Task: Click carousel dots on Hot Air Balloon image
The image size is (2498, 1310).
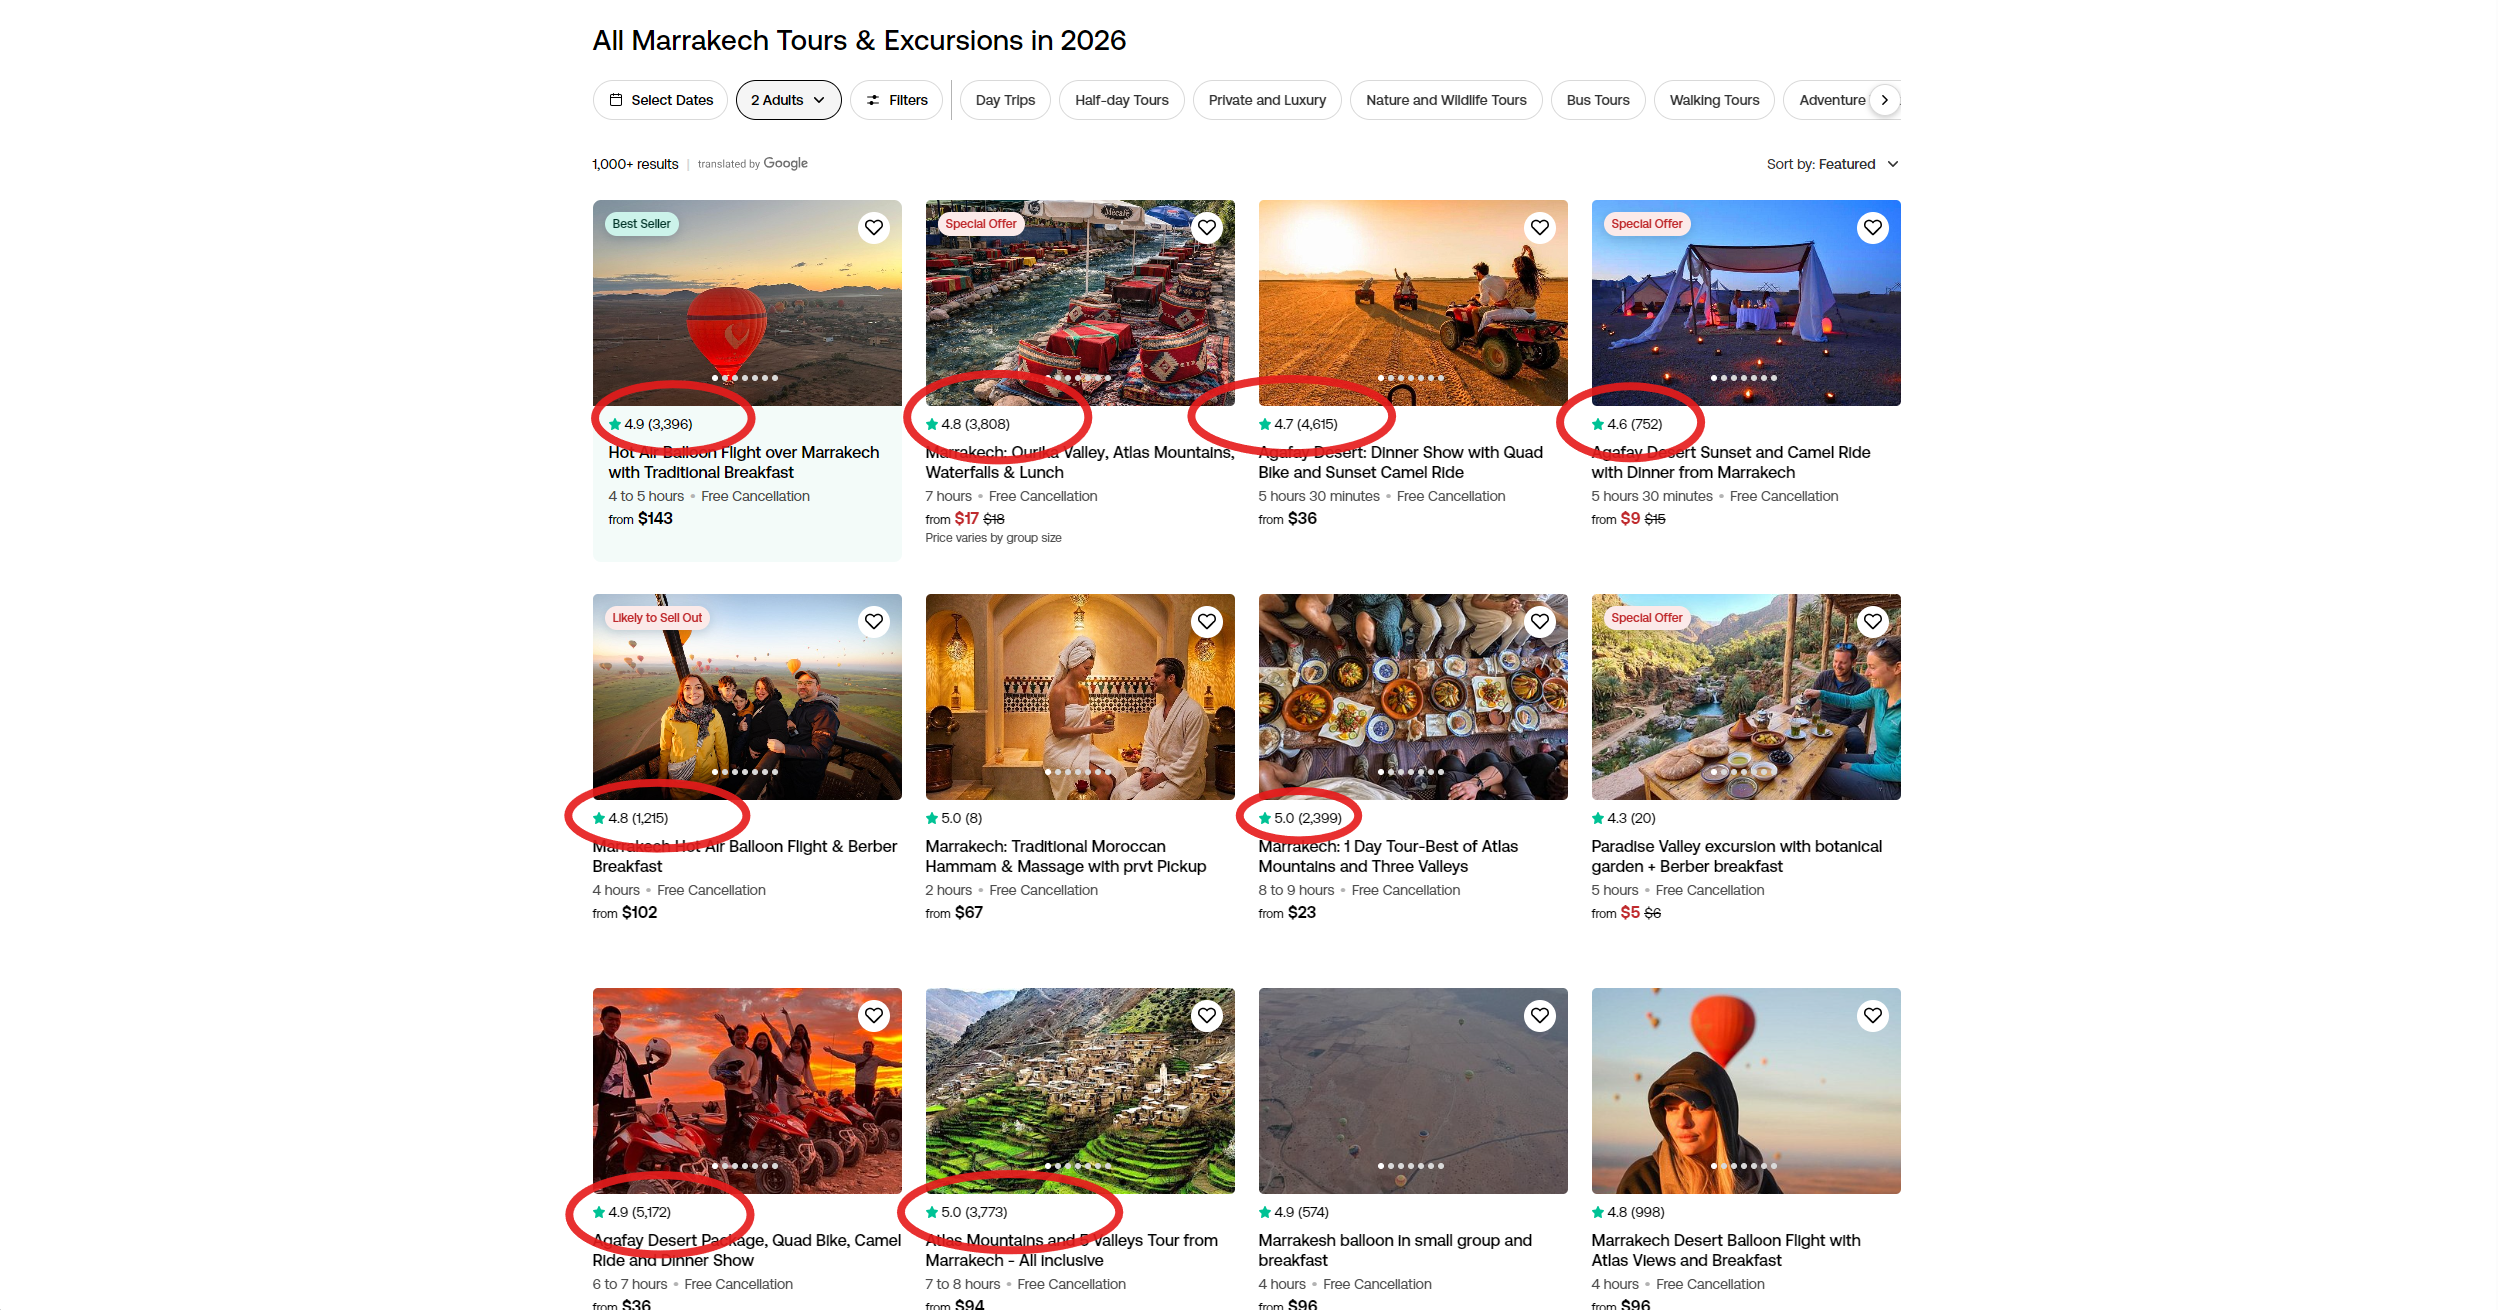Action: (x=745, y=378)
